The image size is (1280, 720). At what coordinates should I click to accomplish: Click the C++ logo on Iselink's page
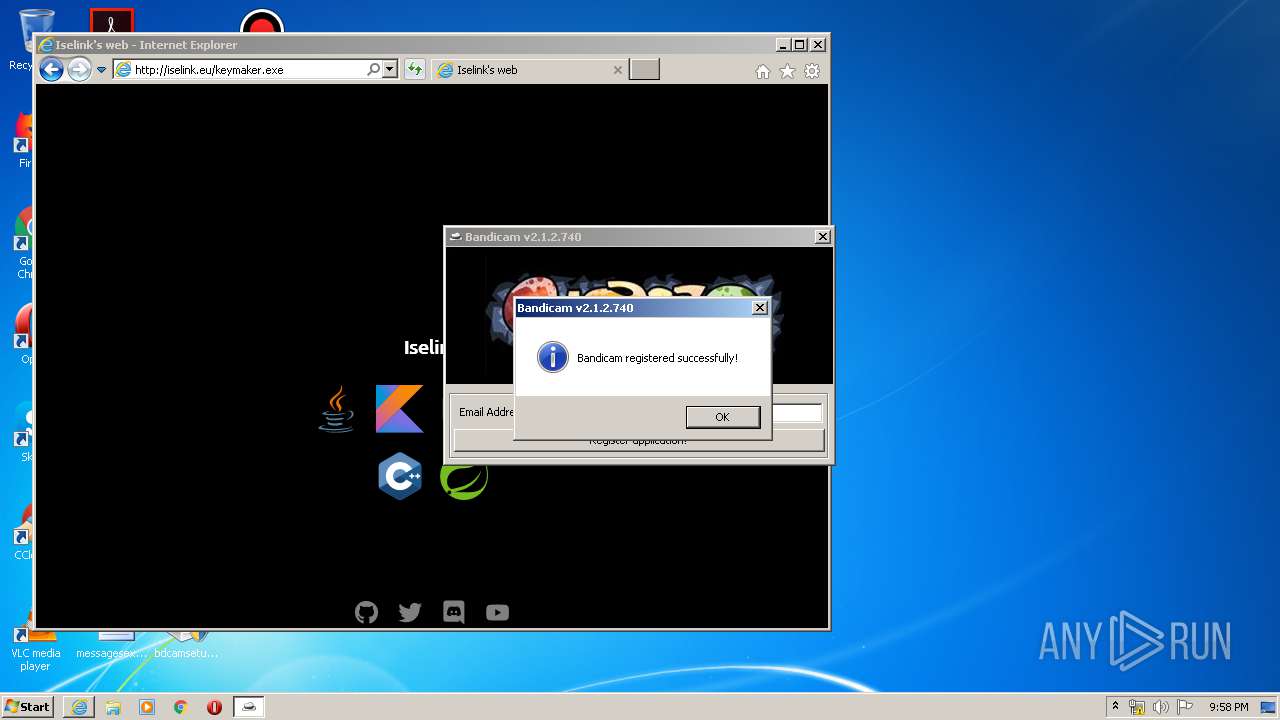(400, 476)
